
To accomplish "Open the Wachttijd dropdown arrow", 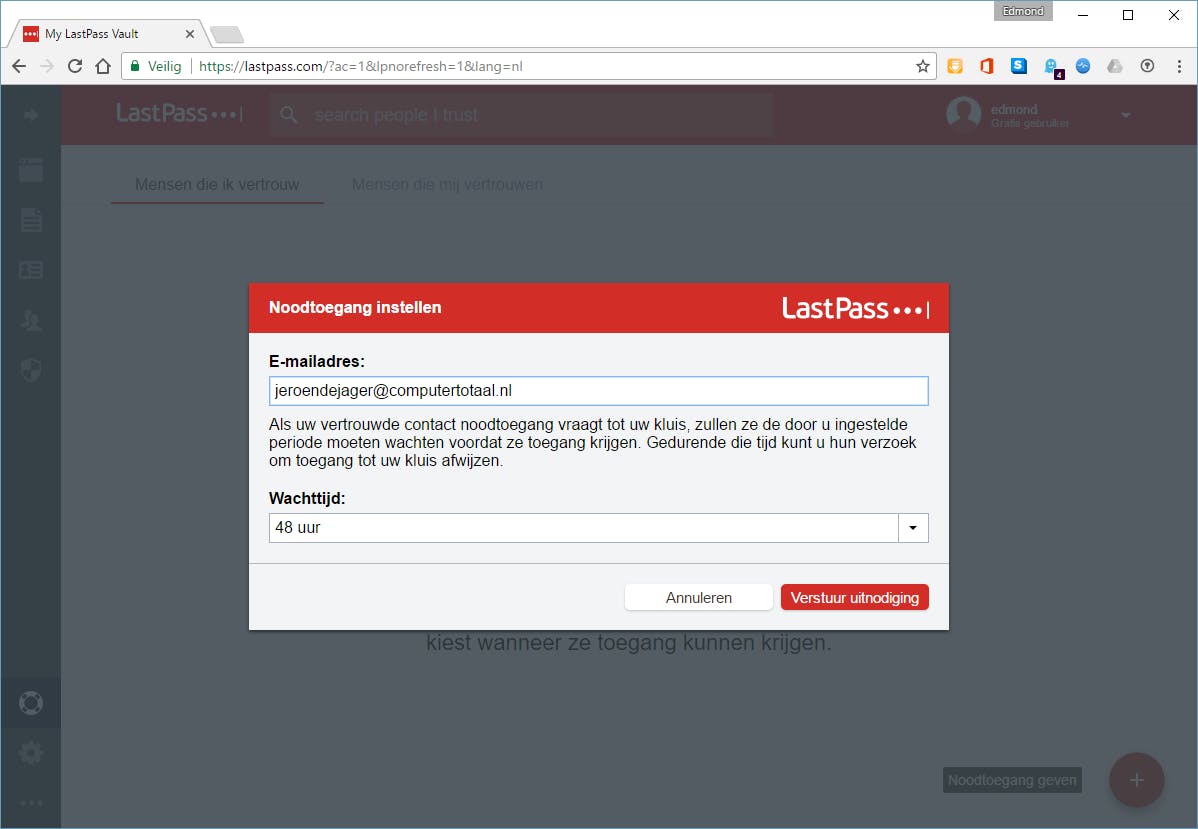I will pyautogui.click(x=913, y=528).
